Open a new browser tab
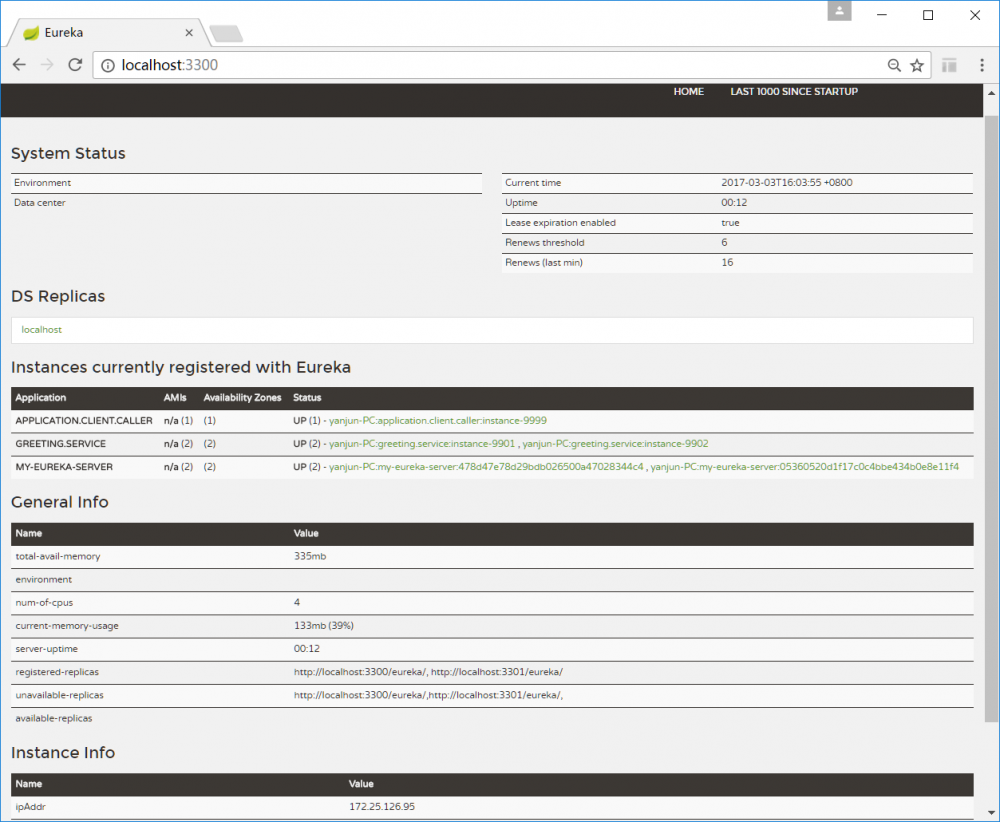 tap(226, 33)
